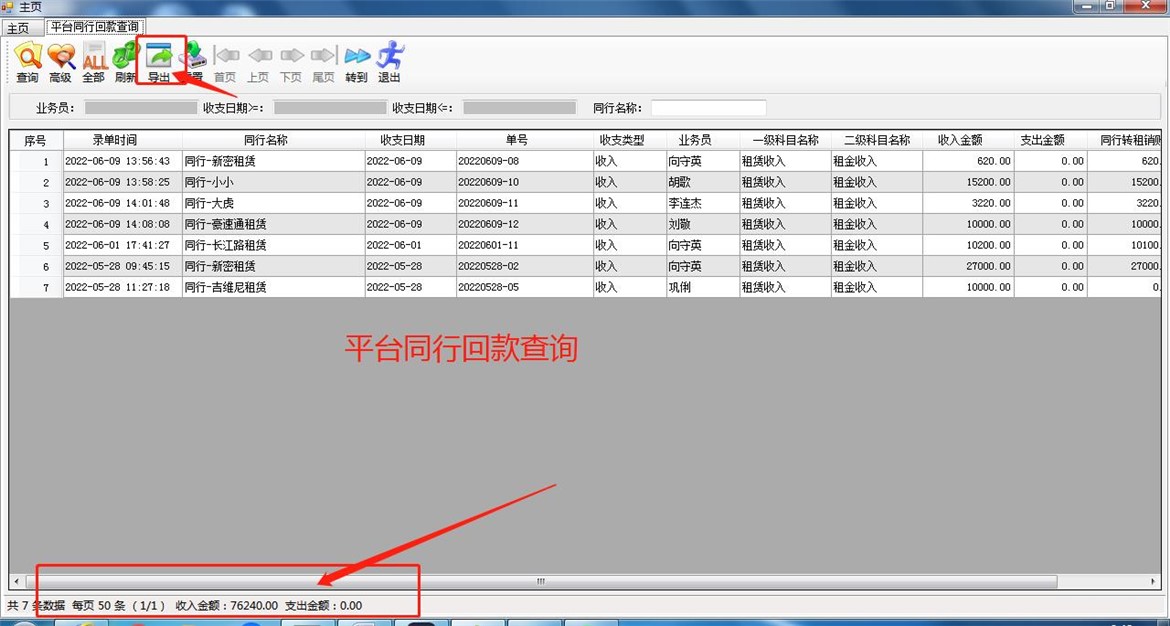Go to 首页 first page
Viewport: 1170px width, 626px height.
(x=225, y=63)
